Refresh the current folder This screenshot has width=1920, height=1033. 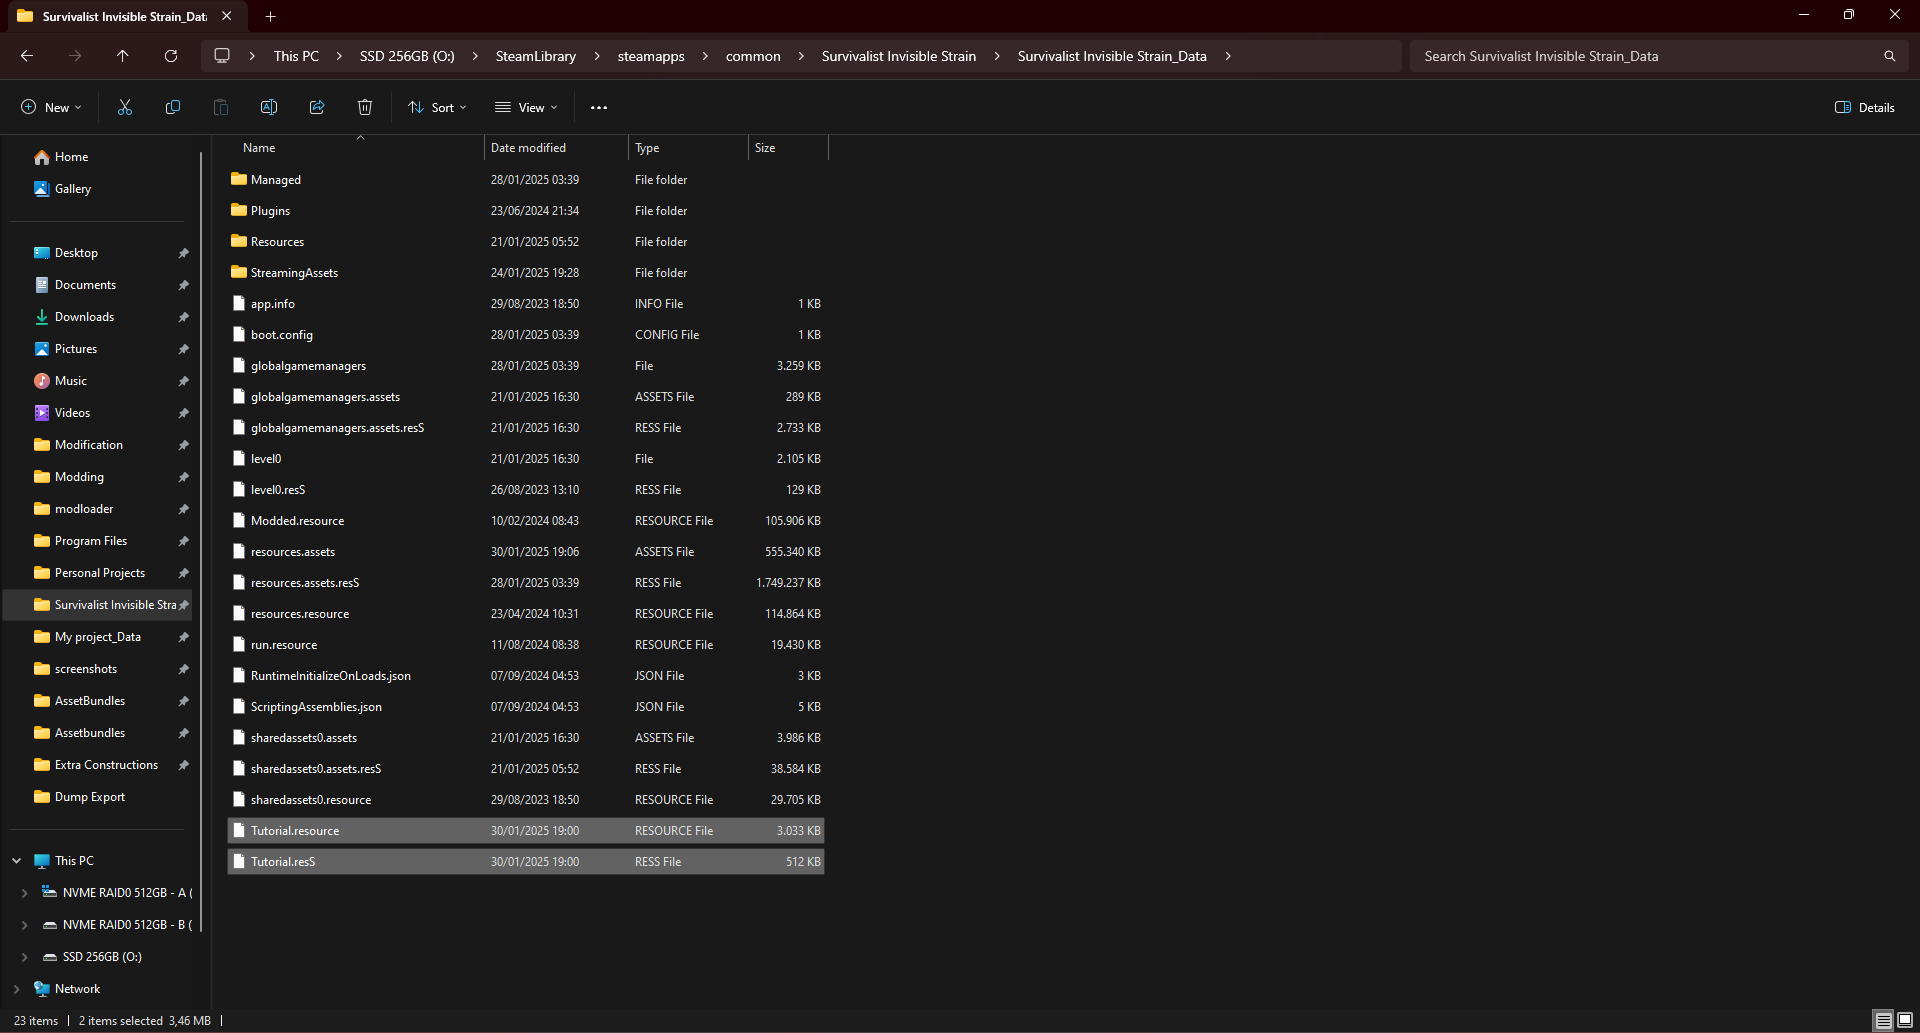(x=171, y=56)
